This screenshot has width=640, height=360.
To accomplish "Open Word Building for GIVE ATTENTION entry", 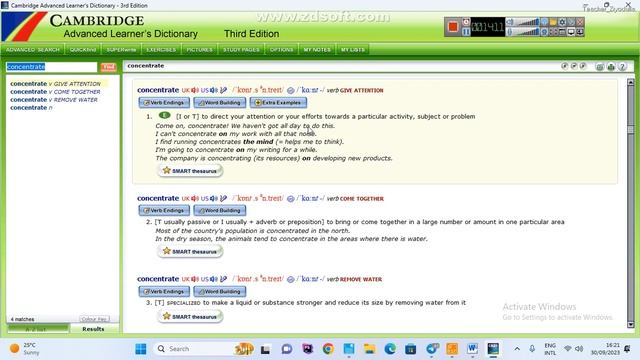I will pyautogui.click(x=220, y=103).
